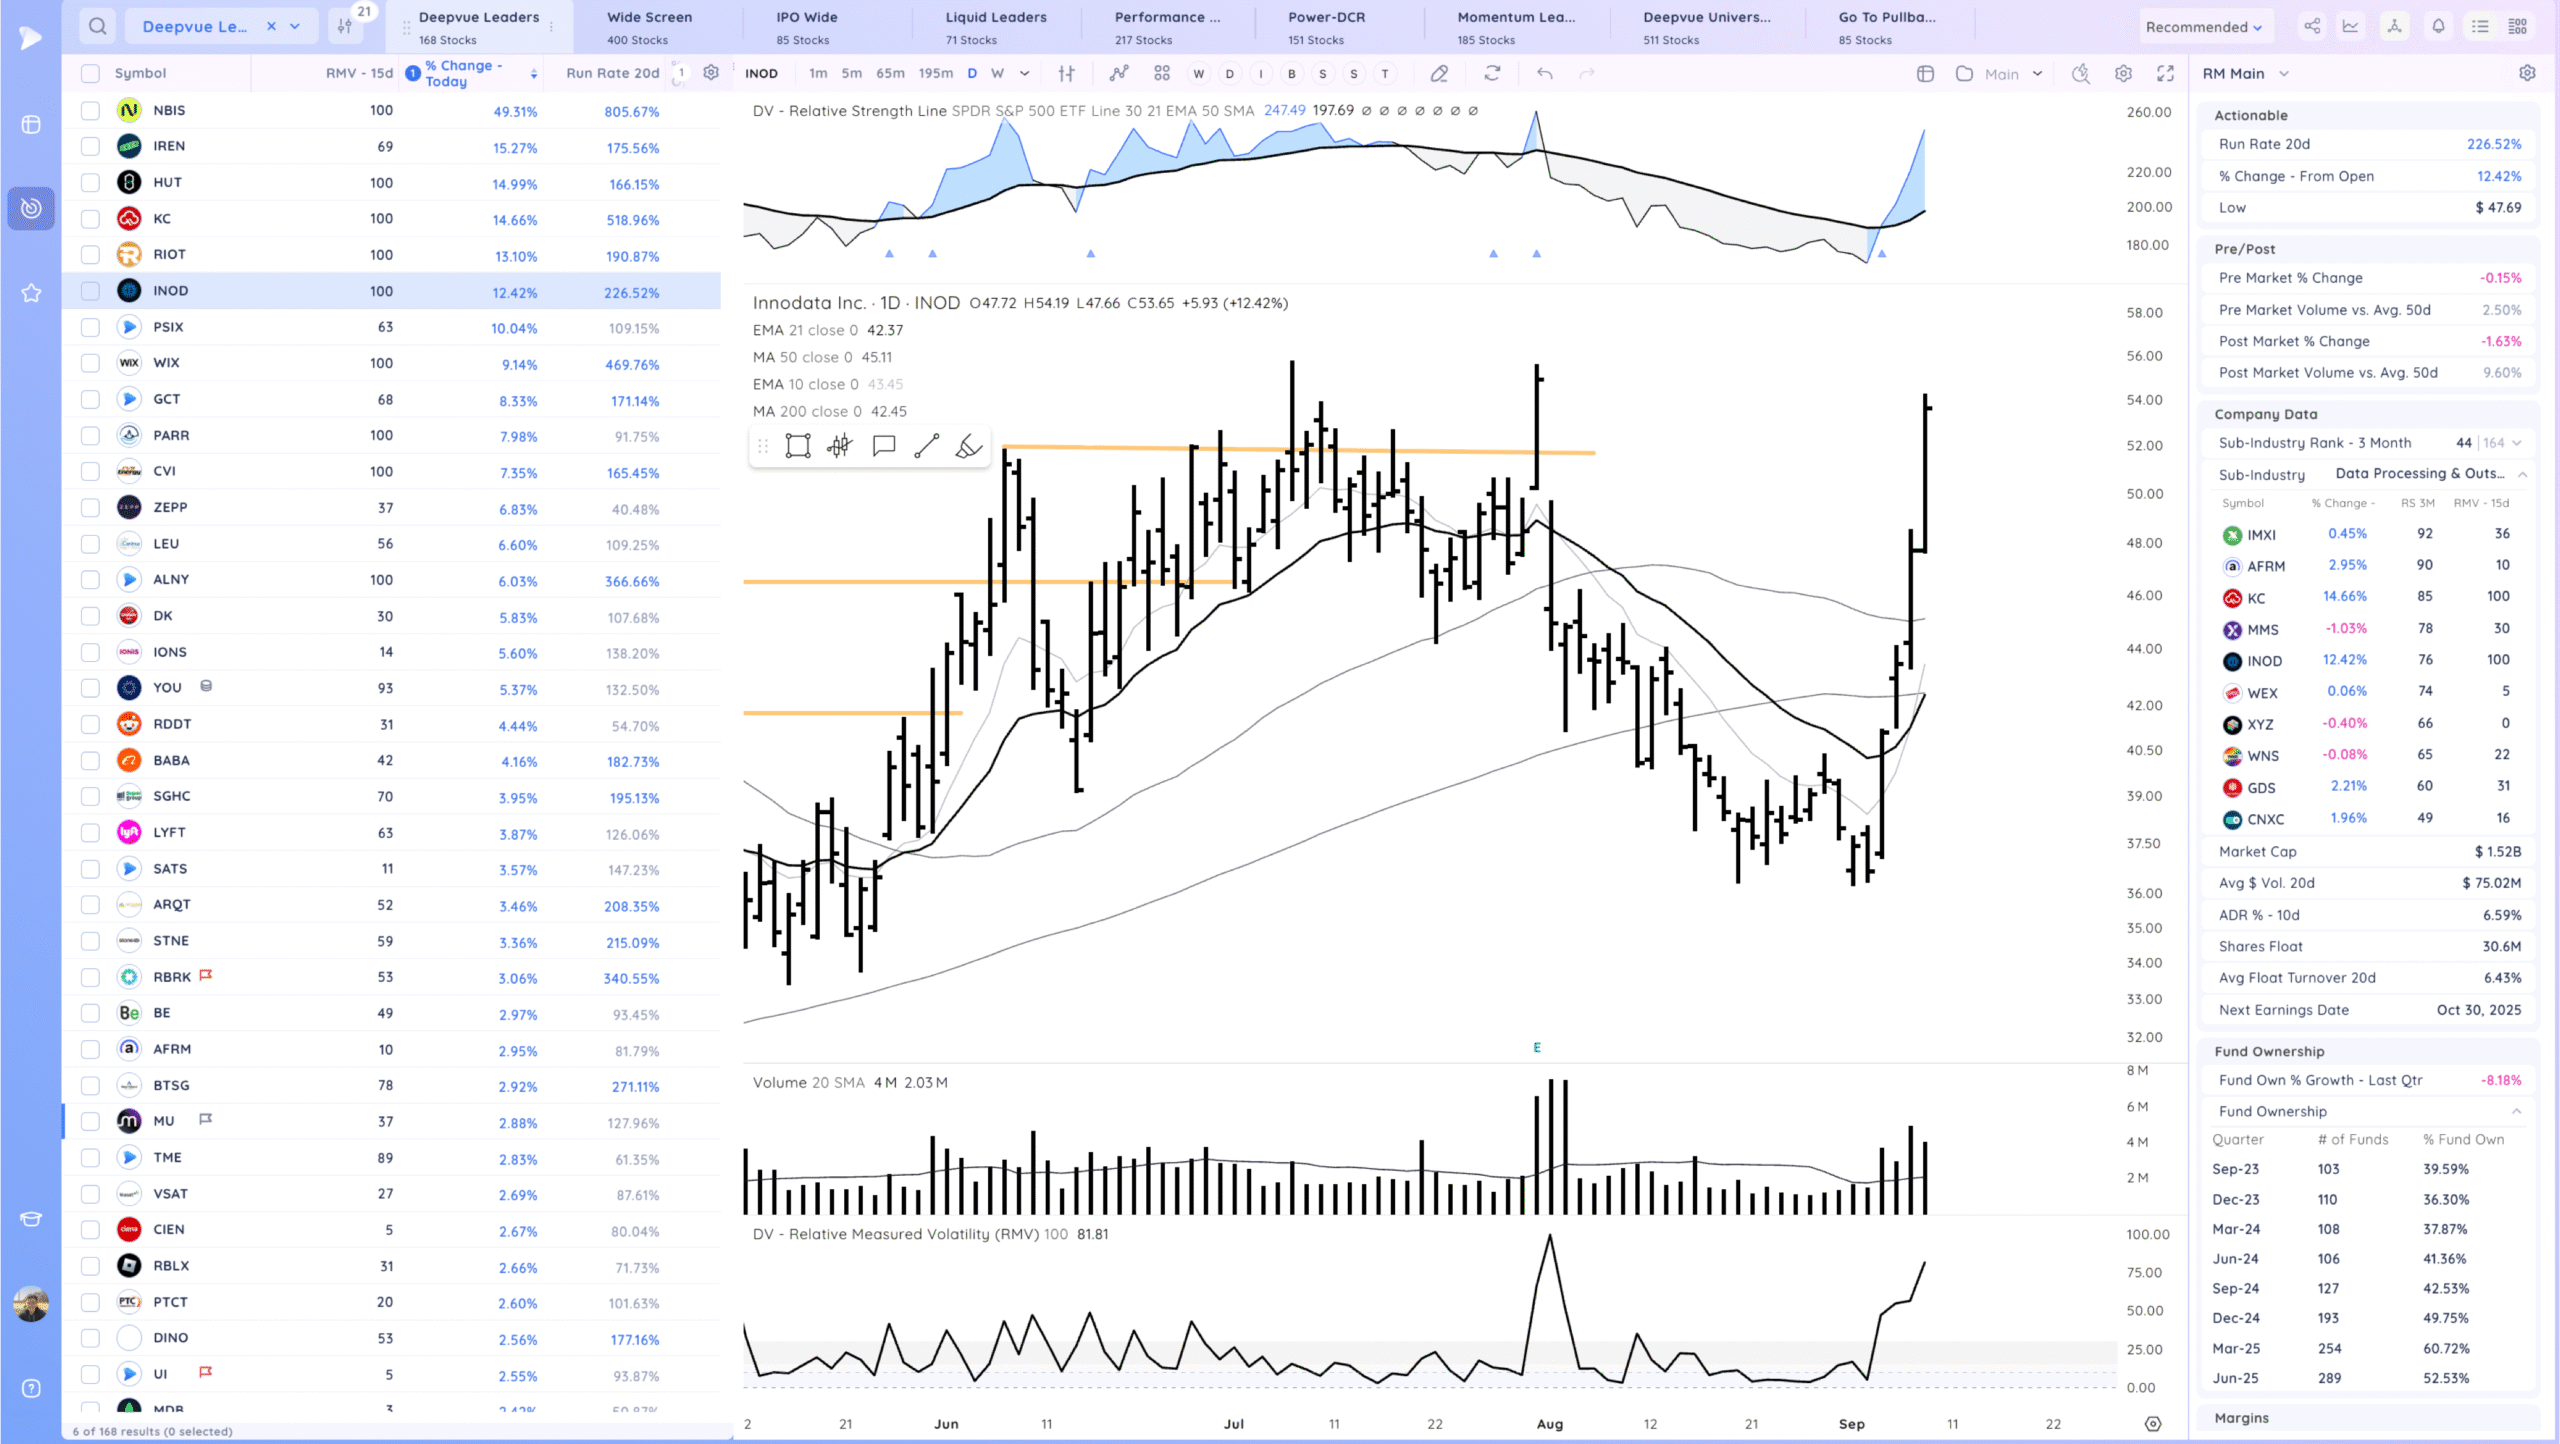2560x1444 pixels.
Task: Select the 195m timeframe
Action: tap(936, 73)
